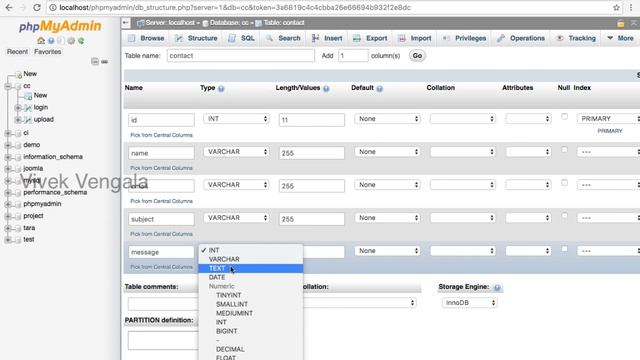Open the Browse tab
Screen dimensions: 640x360
[146, 38]
